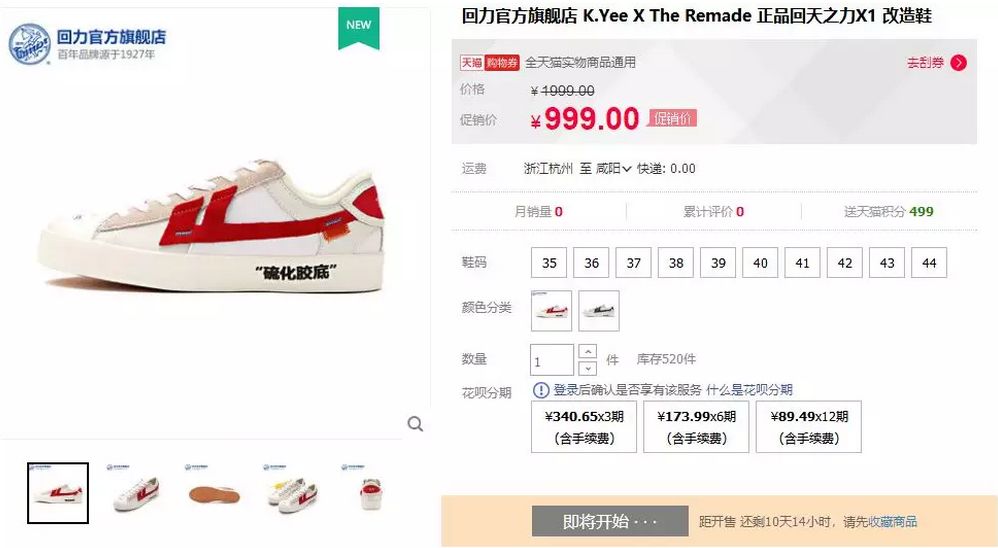
Task: Open the 咸阳 delivery destination dropdown
Action: click(x=614, y=169)
